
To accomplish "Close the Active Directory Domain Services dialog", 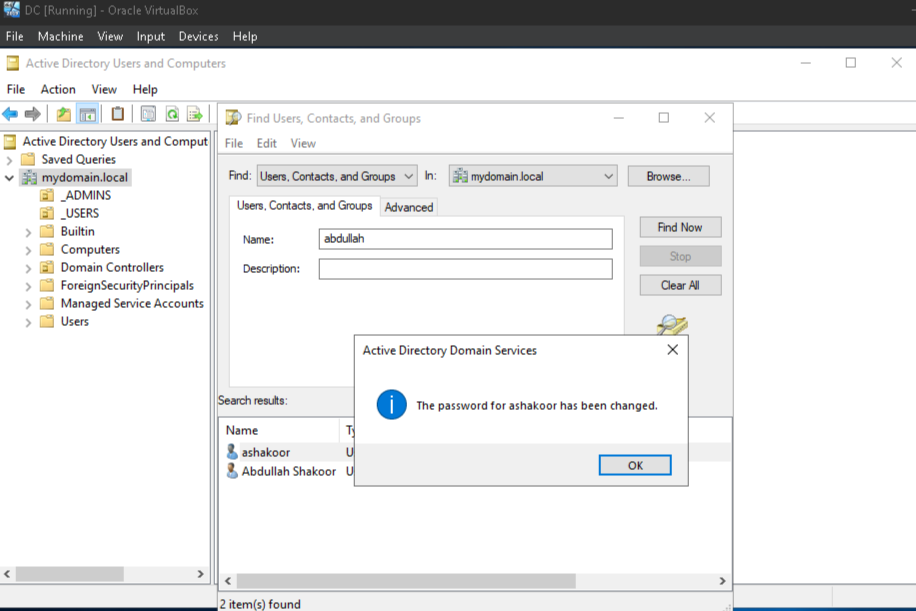I will 672,349.
